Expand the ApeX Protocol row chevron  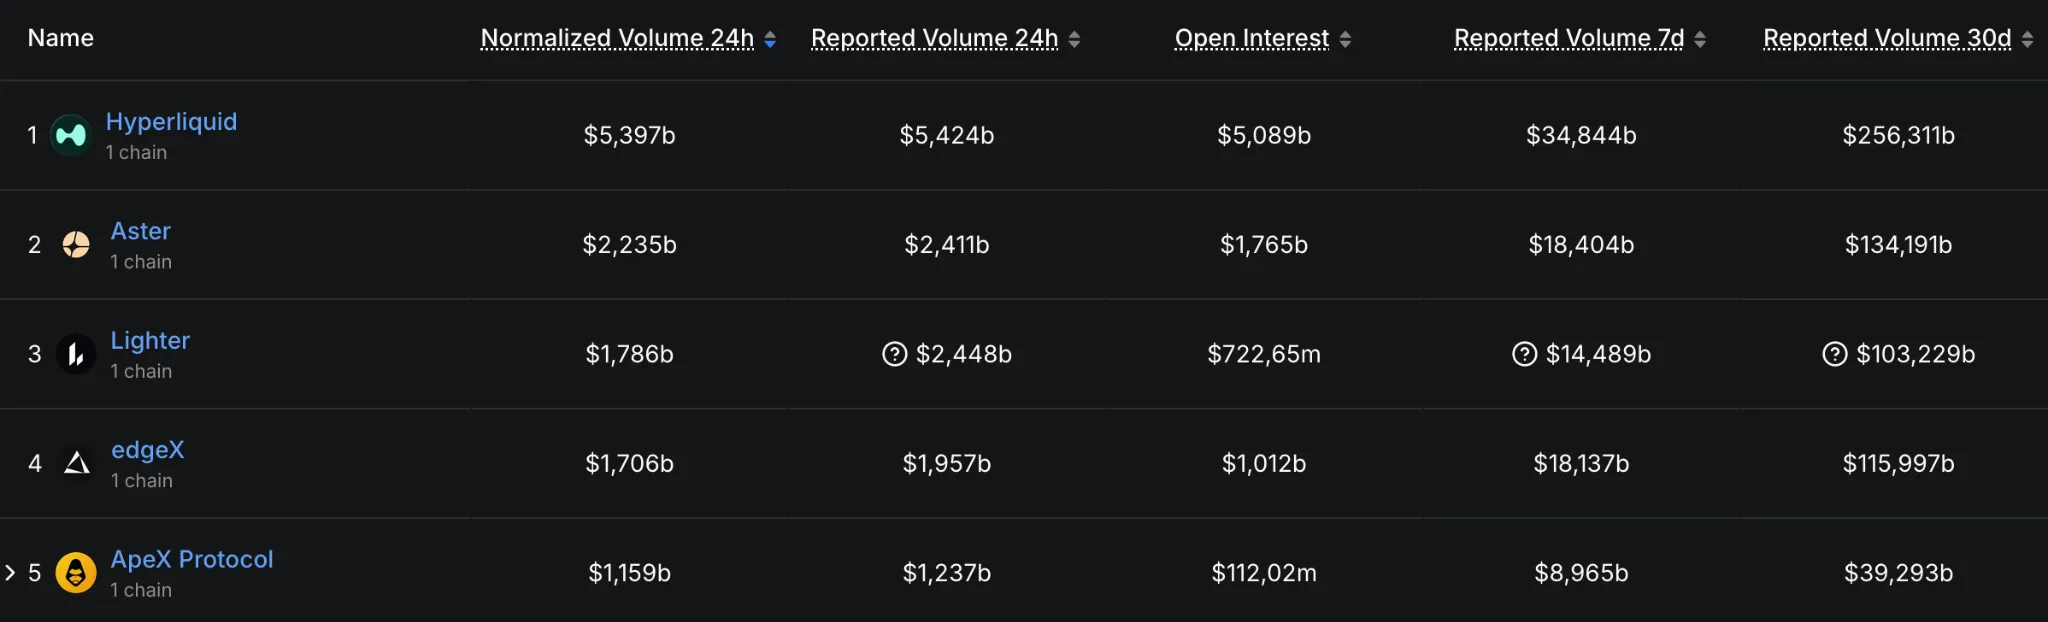tap(10, 573)
